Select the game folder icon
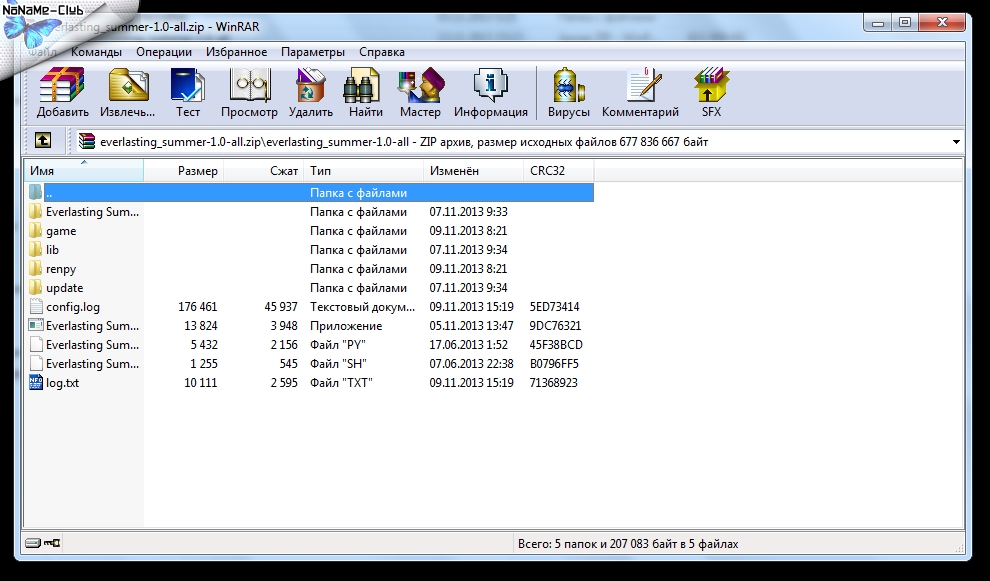990x581 pixels. pyautogui.click(x=36, y=231)
